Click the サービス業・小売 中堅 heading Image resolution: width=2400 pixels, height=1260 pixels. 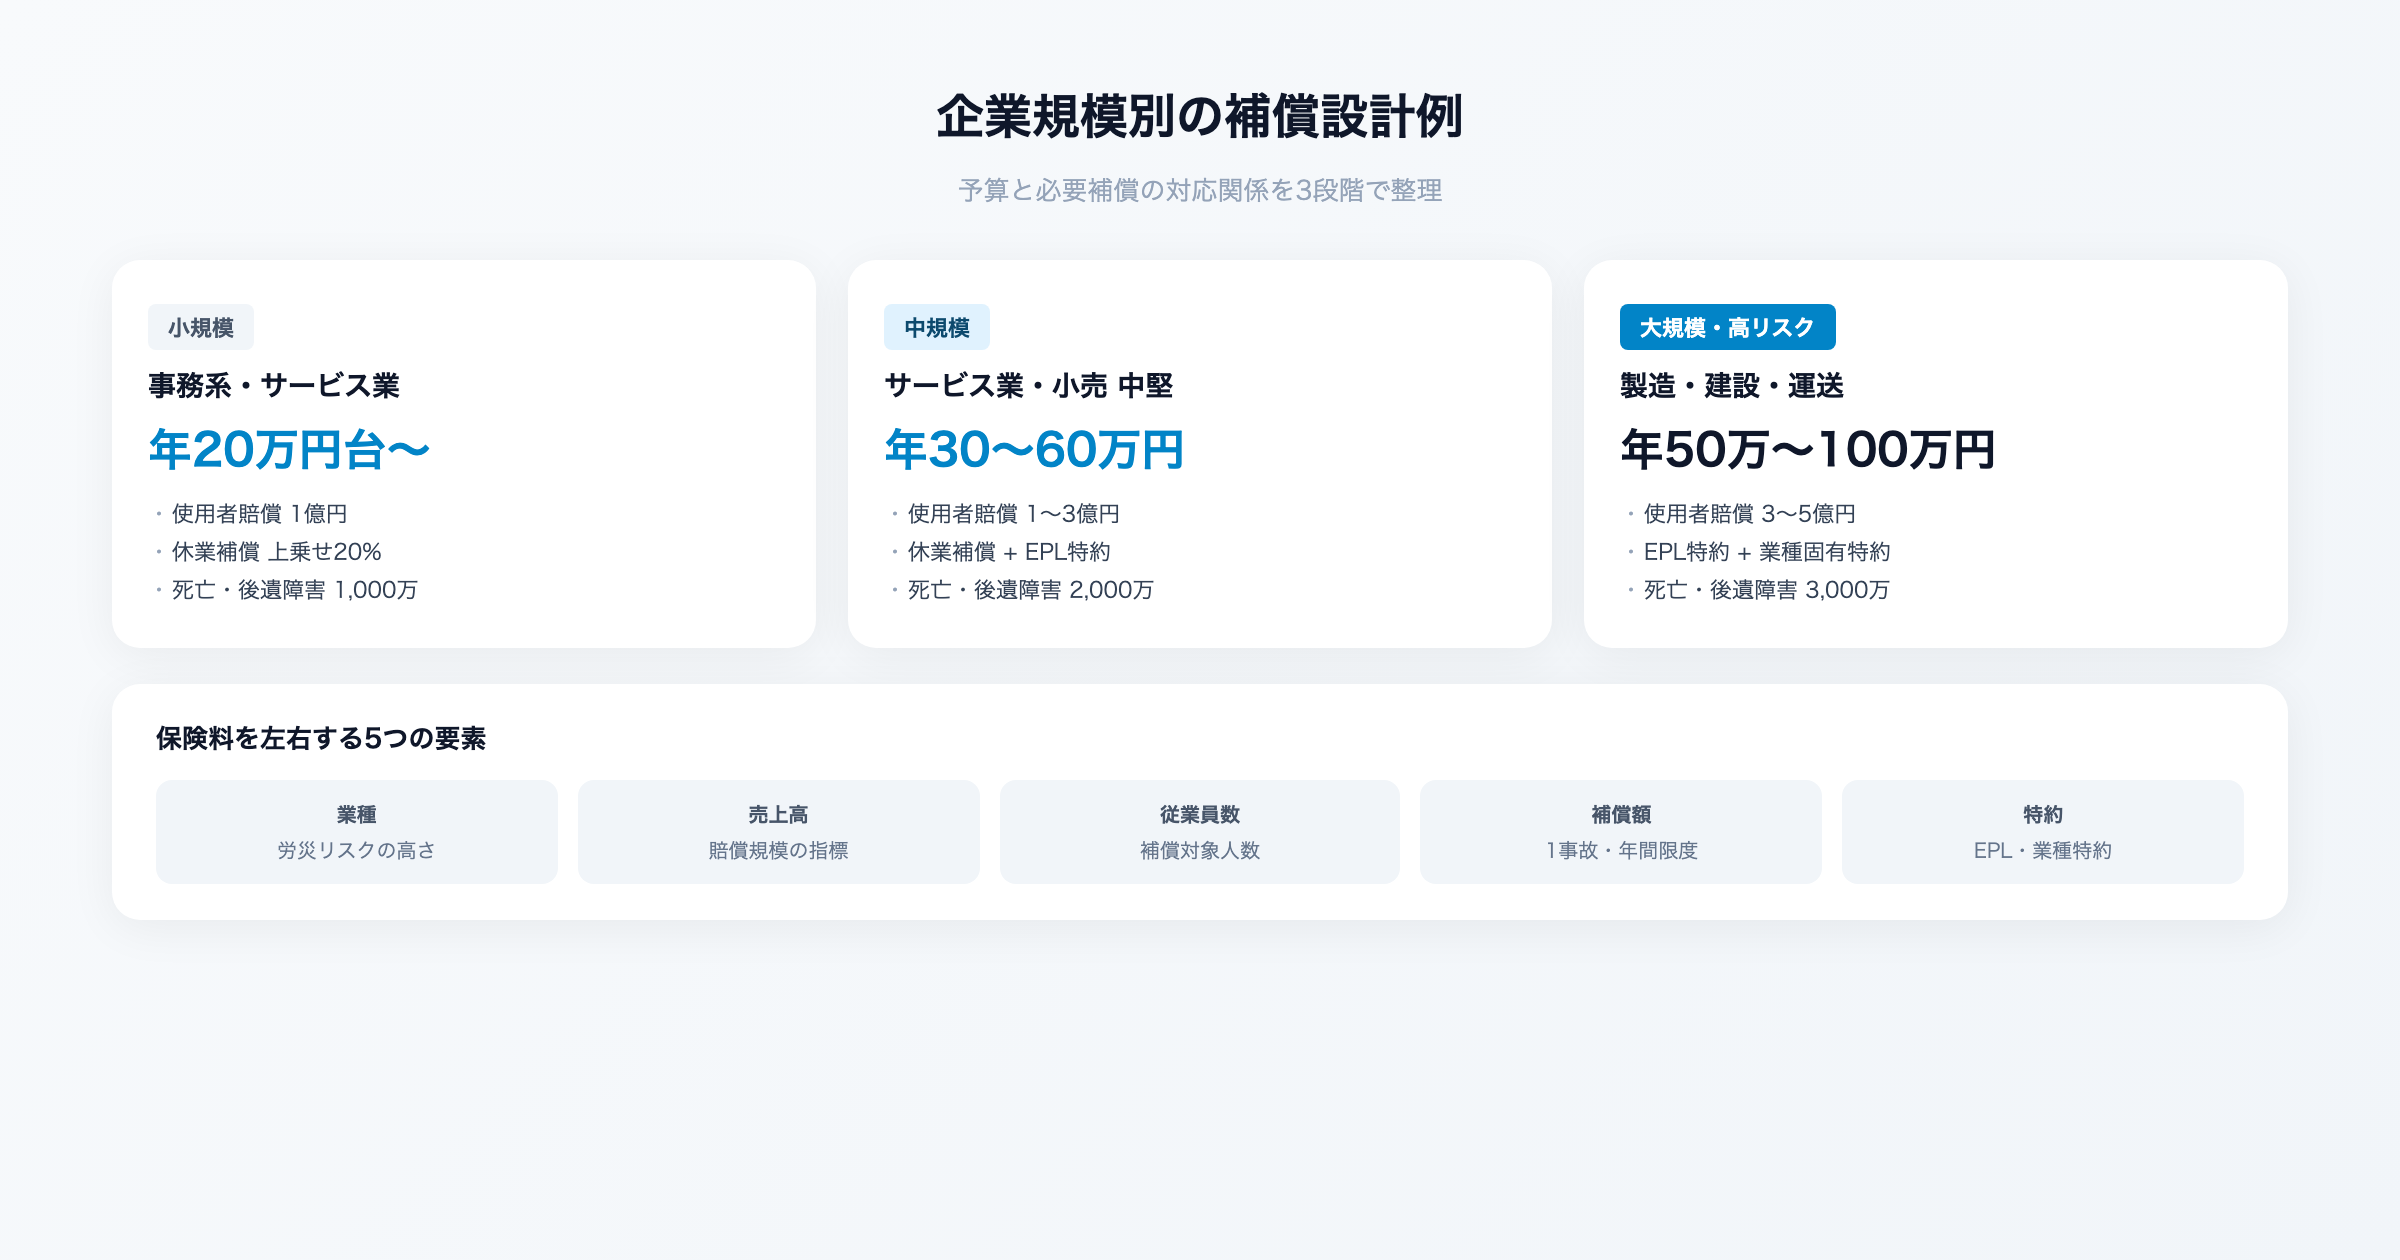[x=1029, y=386]
